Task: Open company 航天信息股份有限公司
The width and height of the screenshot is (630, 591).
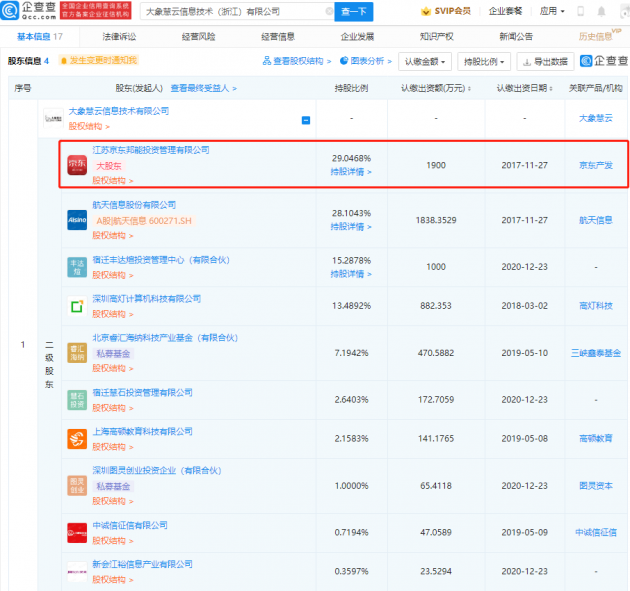Action: point(134,205)
